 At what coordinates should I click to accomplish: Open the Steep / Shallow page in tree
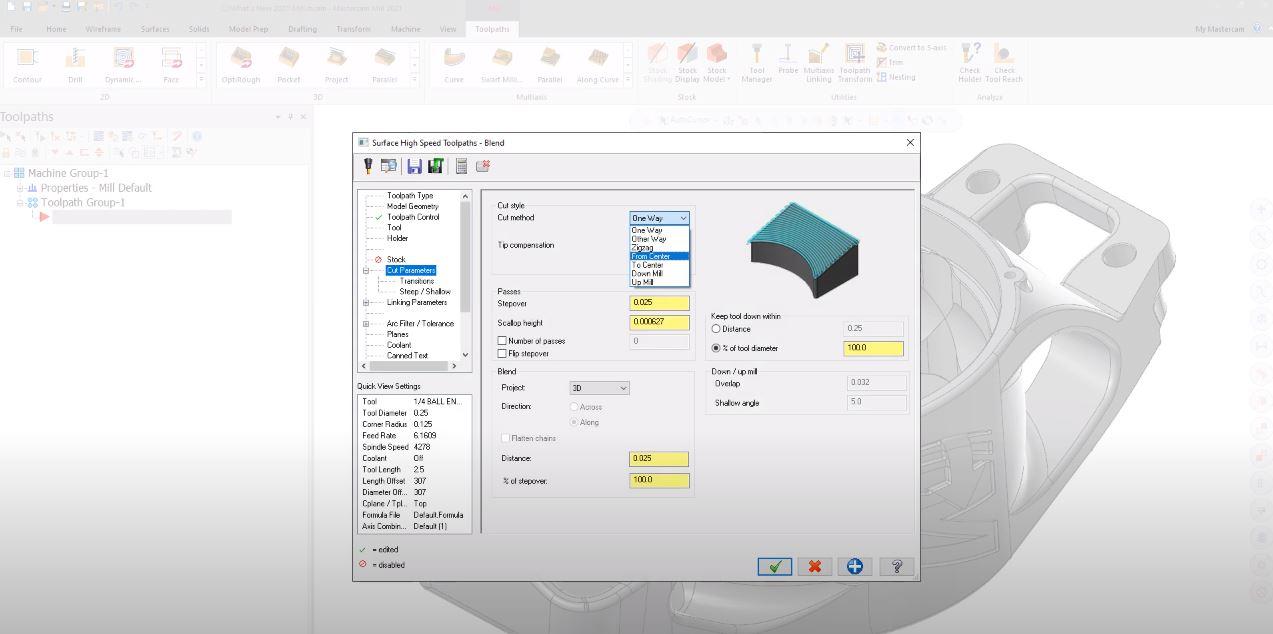tap(425, 292)
